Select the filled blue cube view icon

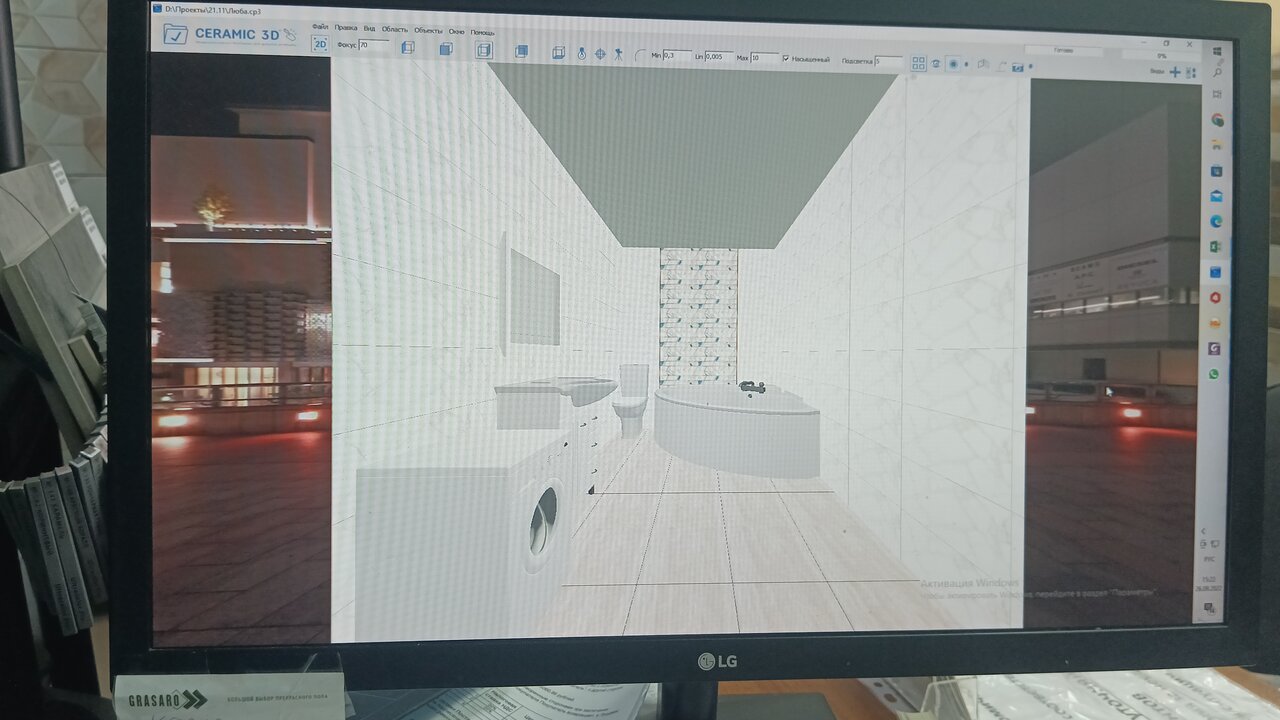(x=521, y=51)
